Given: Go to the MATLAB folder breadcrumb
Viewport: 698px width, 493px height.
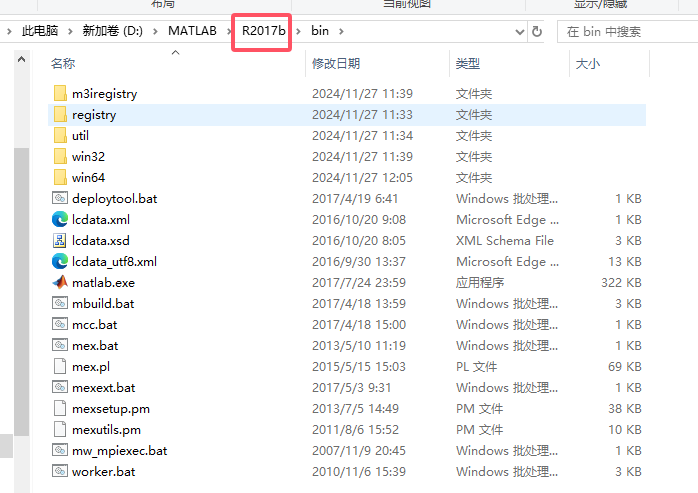Looking at the screenshot, I should pyautogui.click(x=192, y=31).
